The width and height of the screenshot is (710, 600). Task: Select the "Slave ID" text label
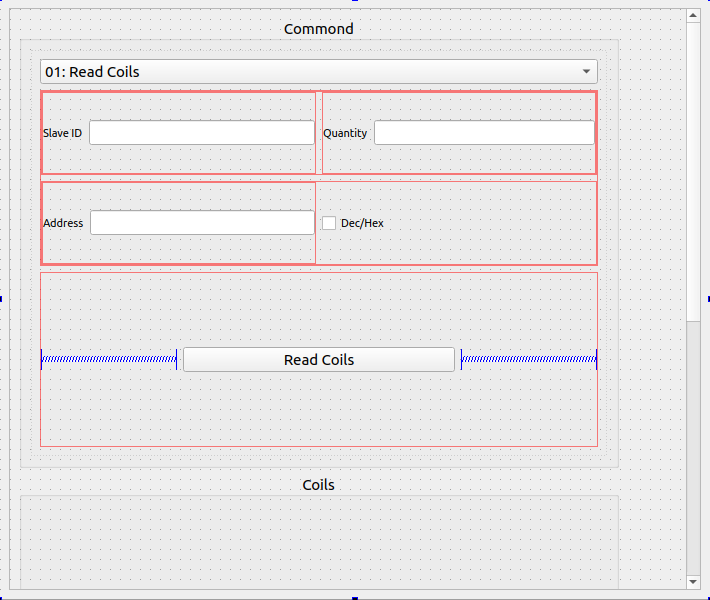click(x=62, y=133)
